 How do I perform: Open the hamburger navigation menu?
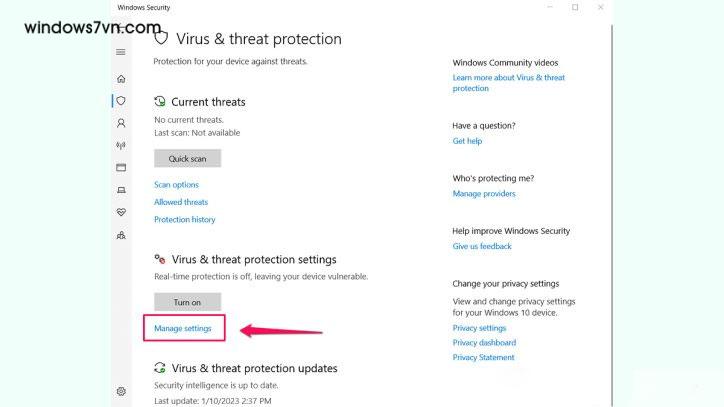click(x=121, y=52)
